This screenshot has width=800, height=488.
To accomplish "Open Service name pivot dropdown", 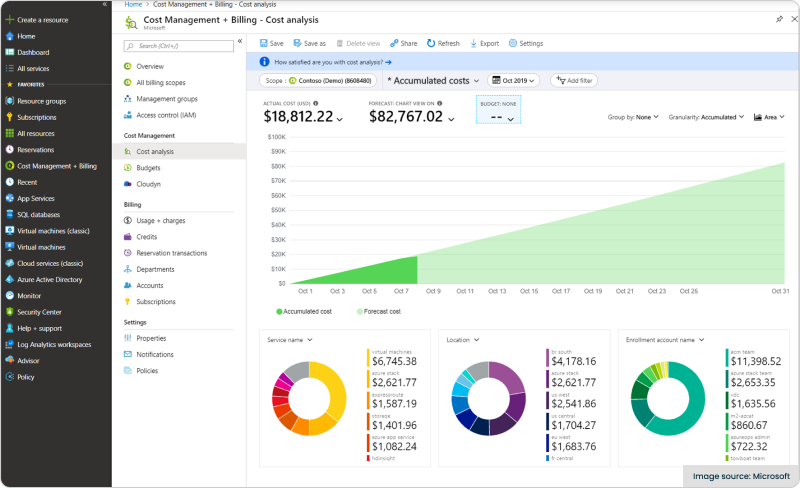I will coord(290,340).
